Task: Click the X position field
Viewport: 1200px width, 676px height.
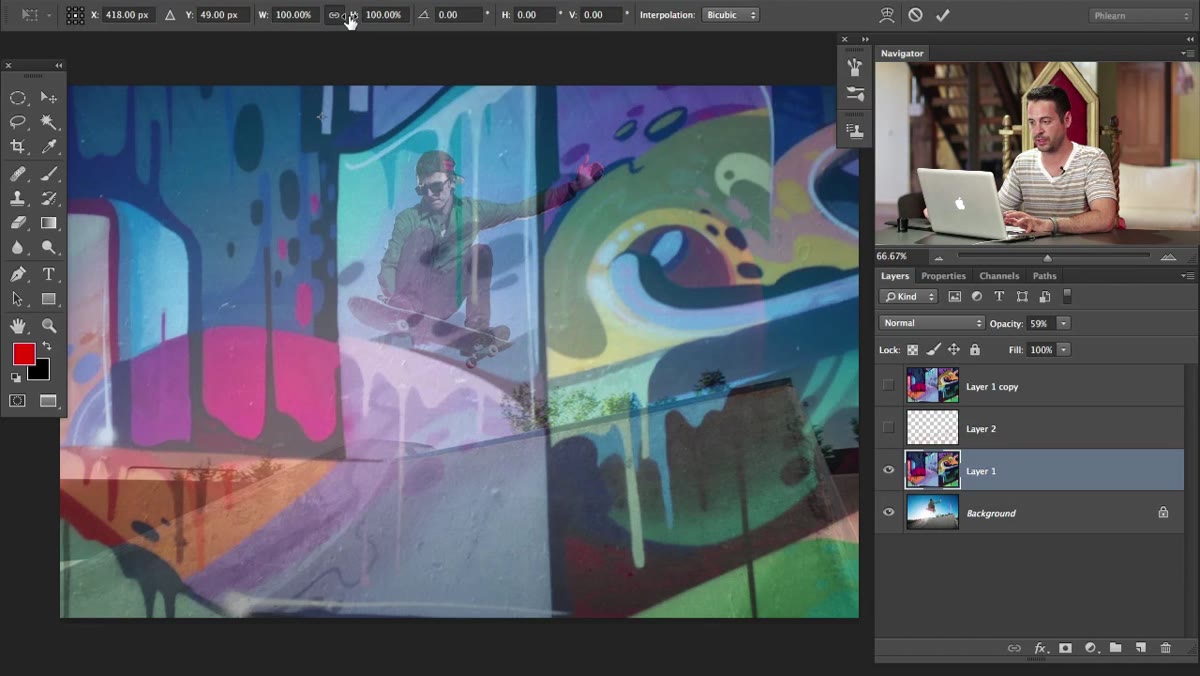Action: [131, 15]
